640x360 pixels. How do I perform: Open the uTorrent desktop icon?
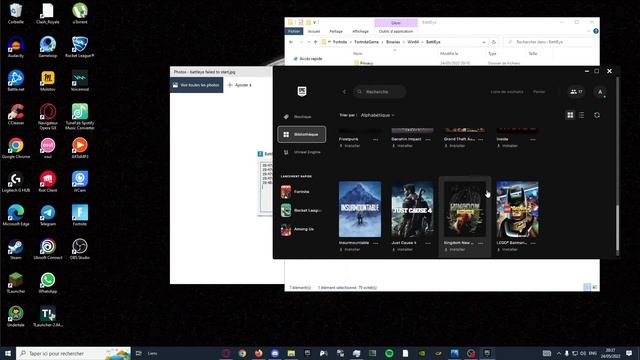[x=80, y=13]
